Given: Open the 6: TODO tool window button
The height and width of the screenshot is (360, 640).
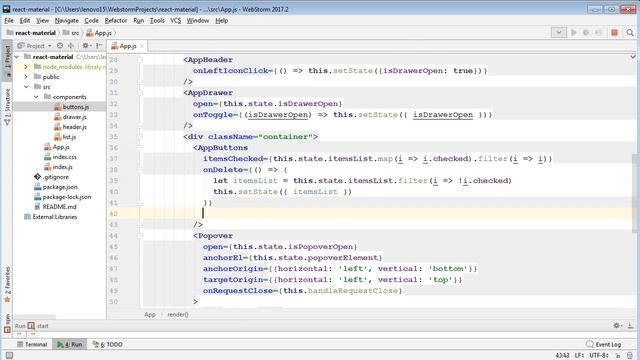Looking at the screenshot, I should pos(108,344).
